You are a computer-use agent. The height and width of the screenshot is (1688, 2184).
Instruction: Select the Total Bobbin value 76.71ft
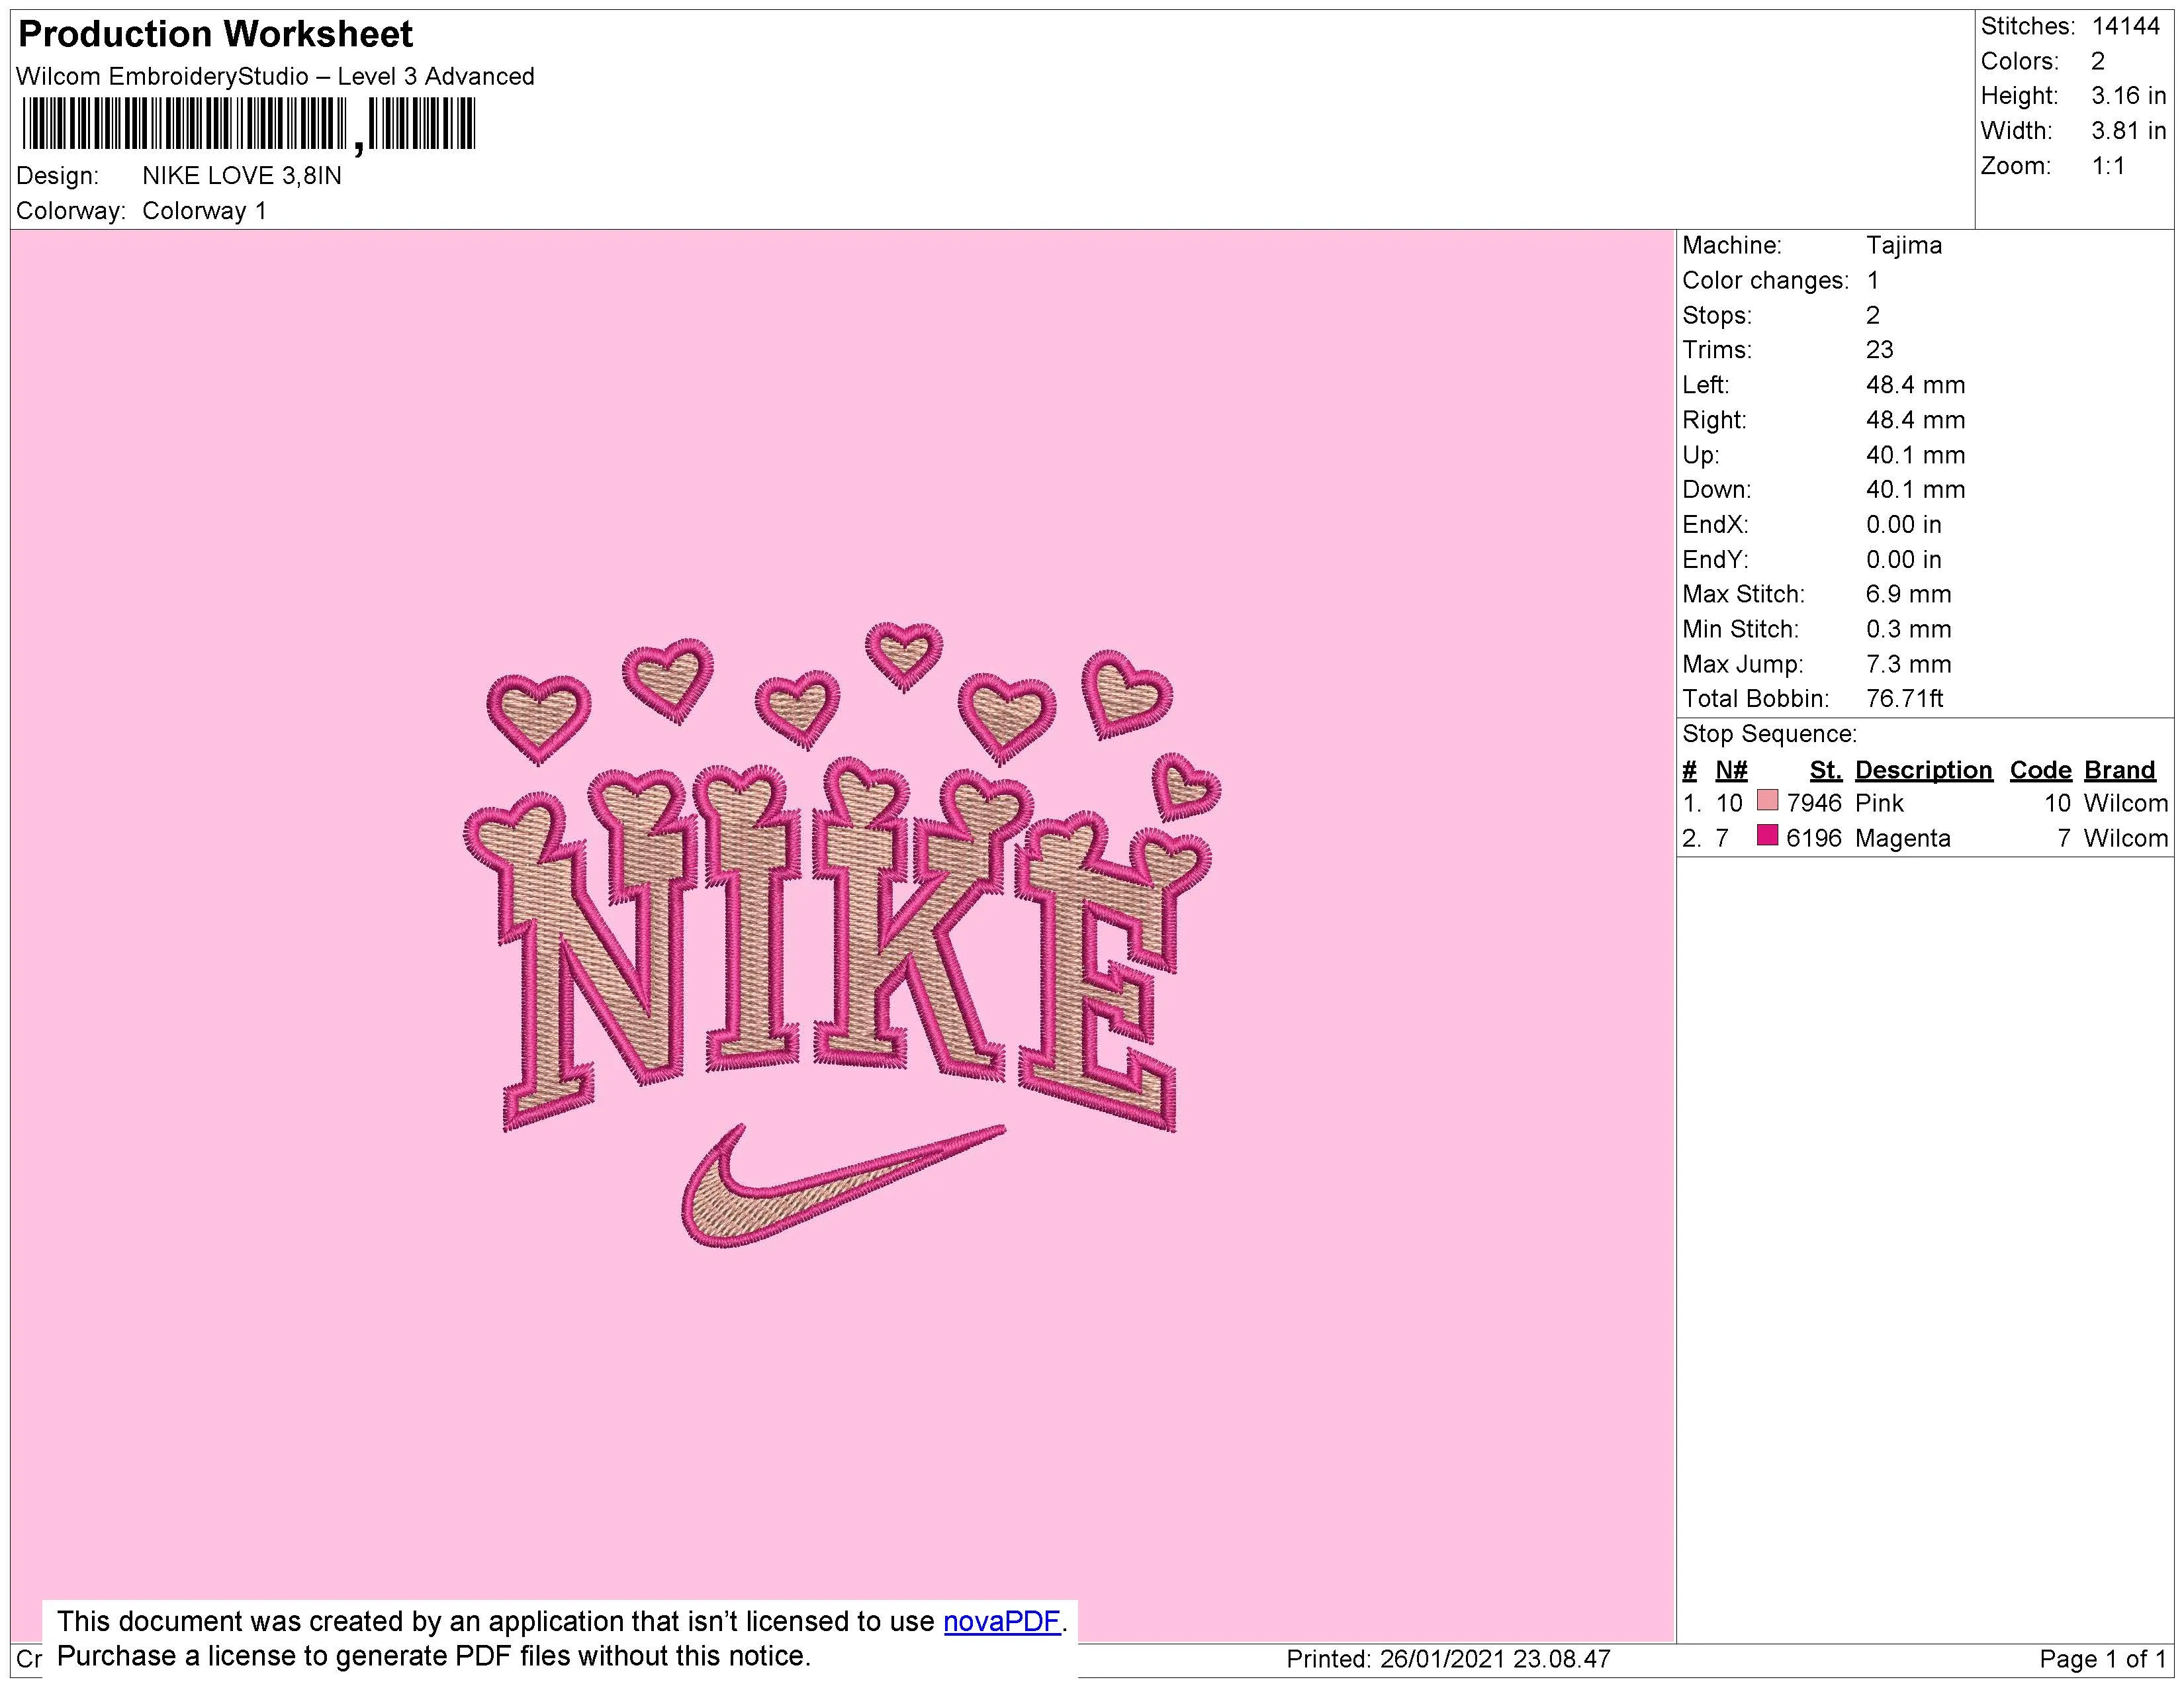click(x=1904, y=699)
